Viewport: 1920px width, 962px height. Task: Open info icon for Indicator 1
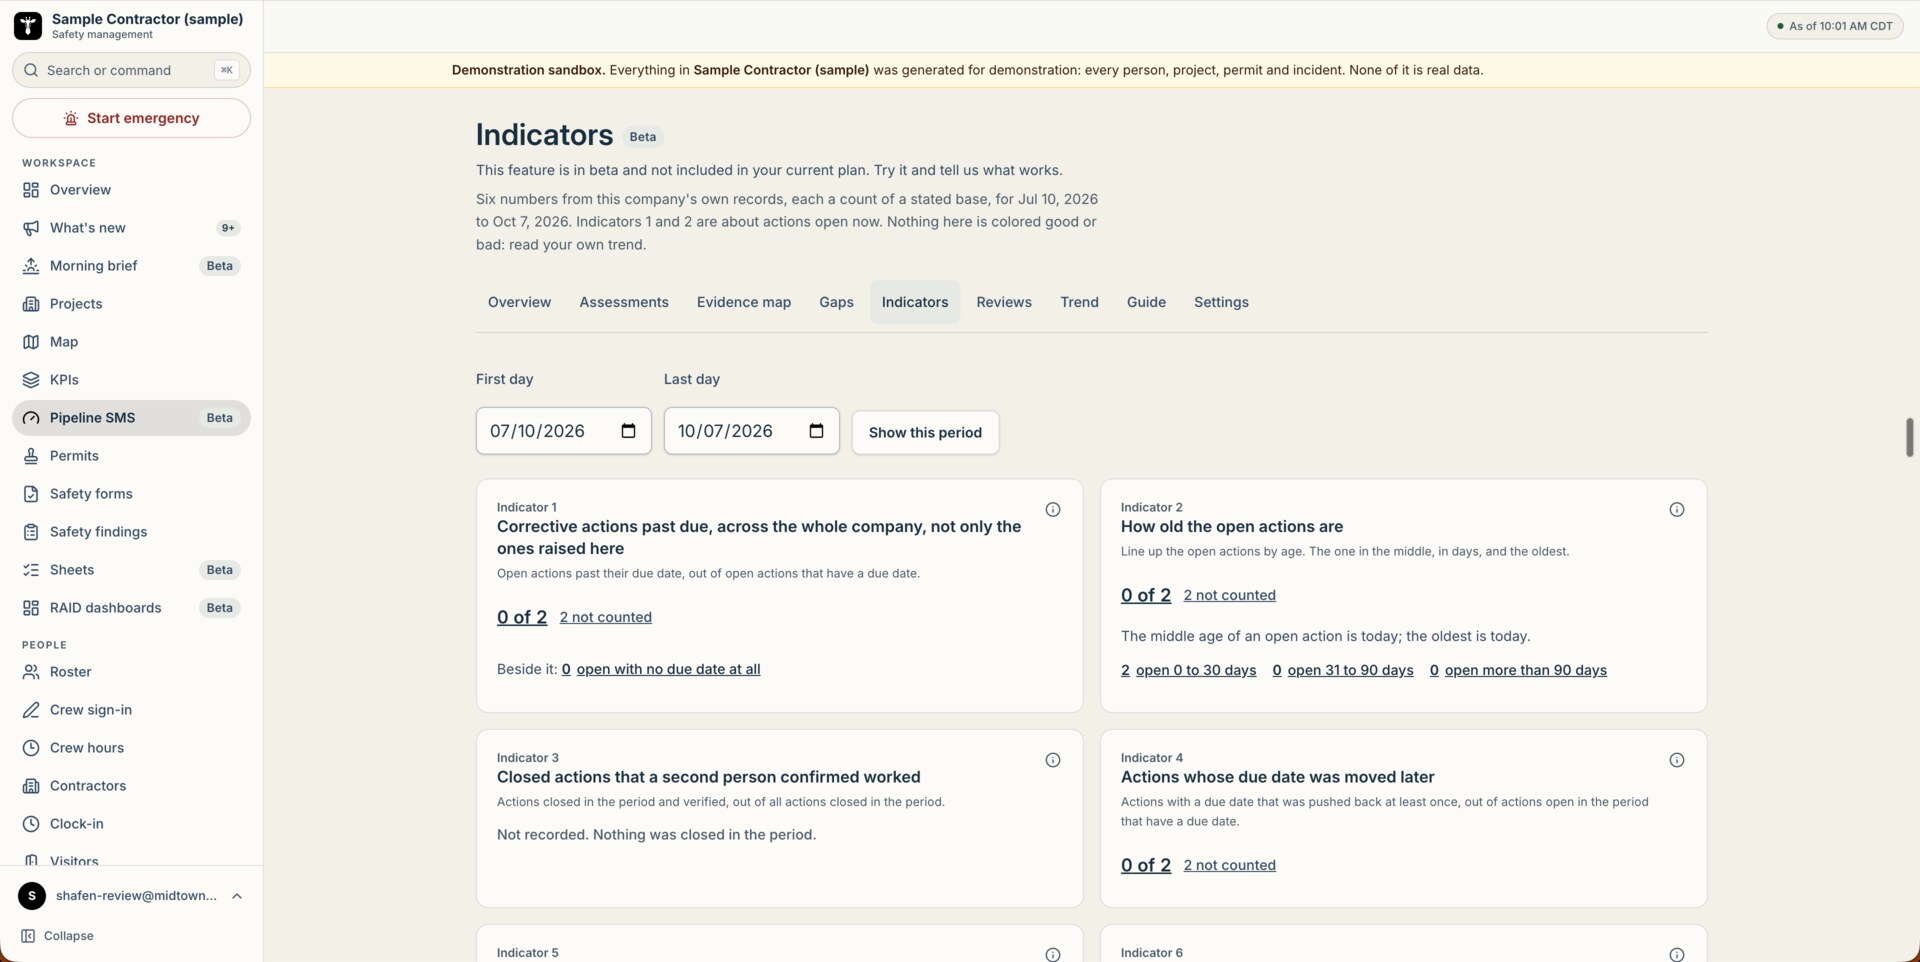click(1053, 510)
